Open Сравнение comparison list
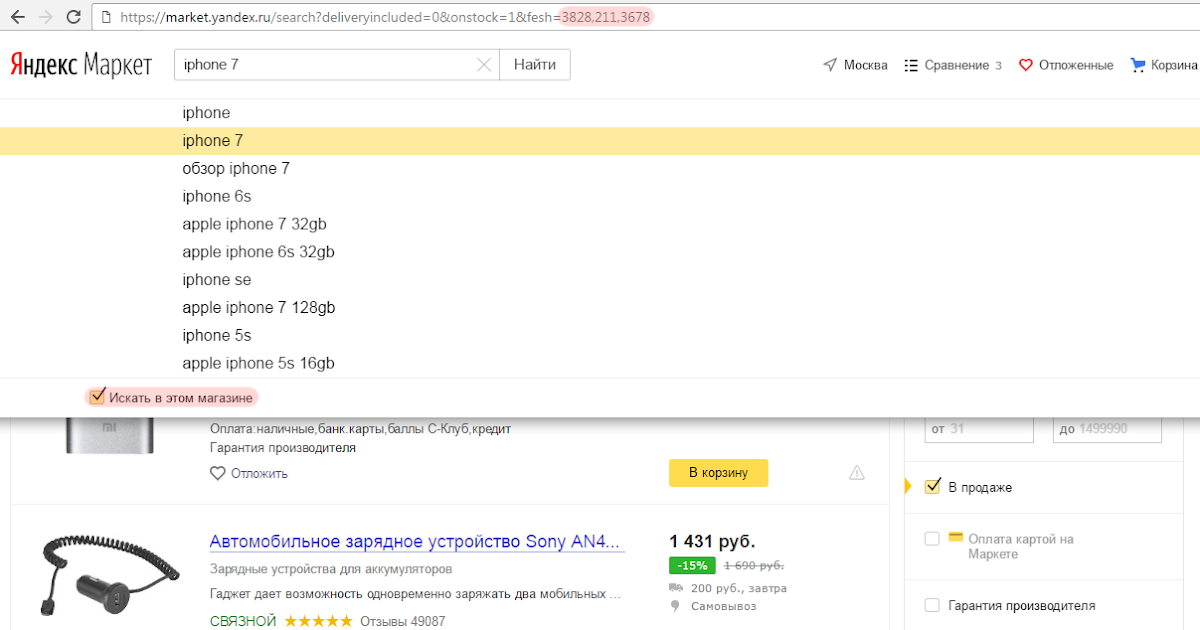Image resolution: width=1200 pixels, height=630 pixels. tap(952, 65)
